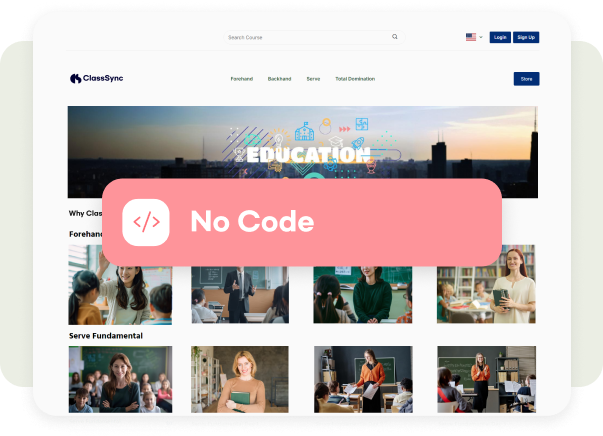Click the Sign Up button

click(526, 37)
